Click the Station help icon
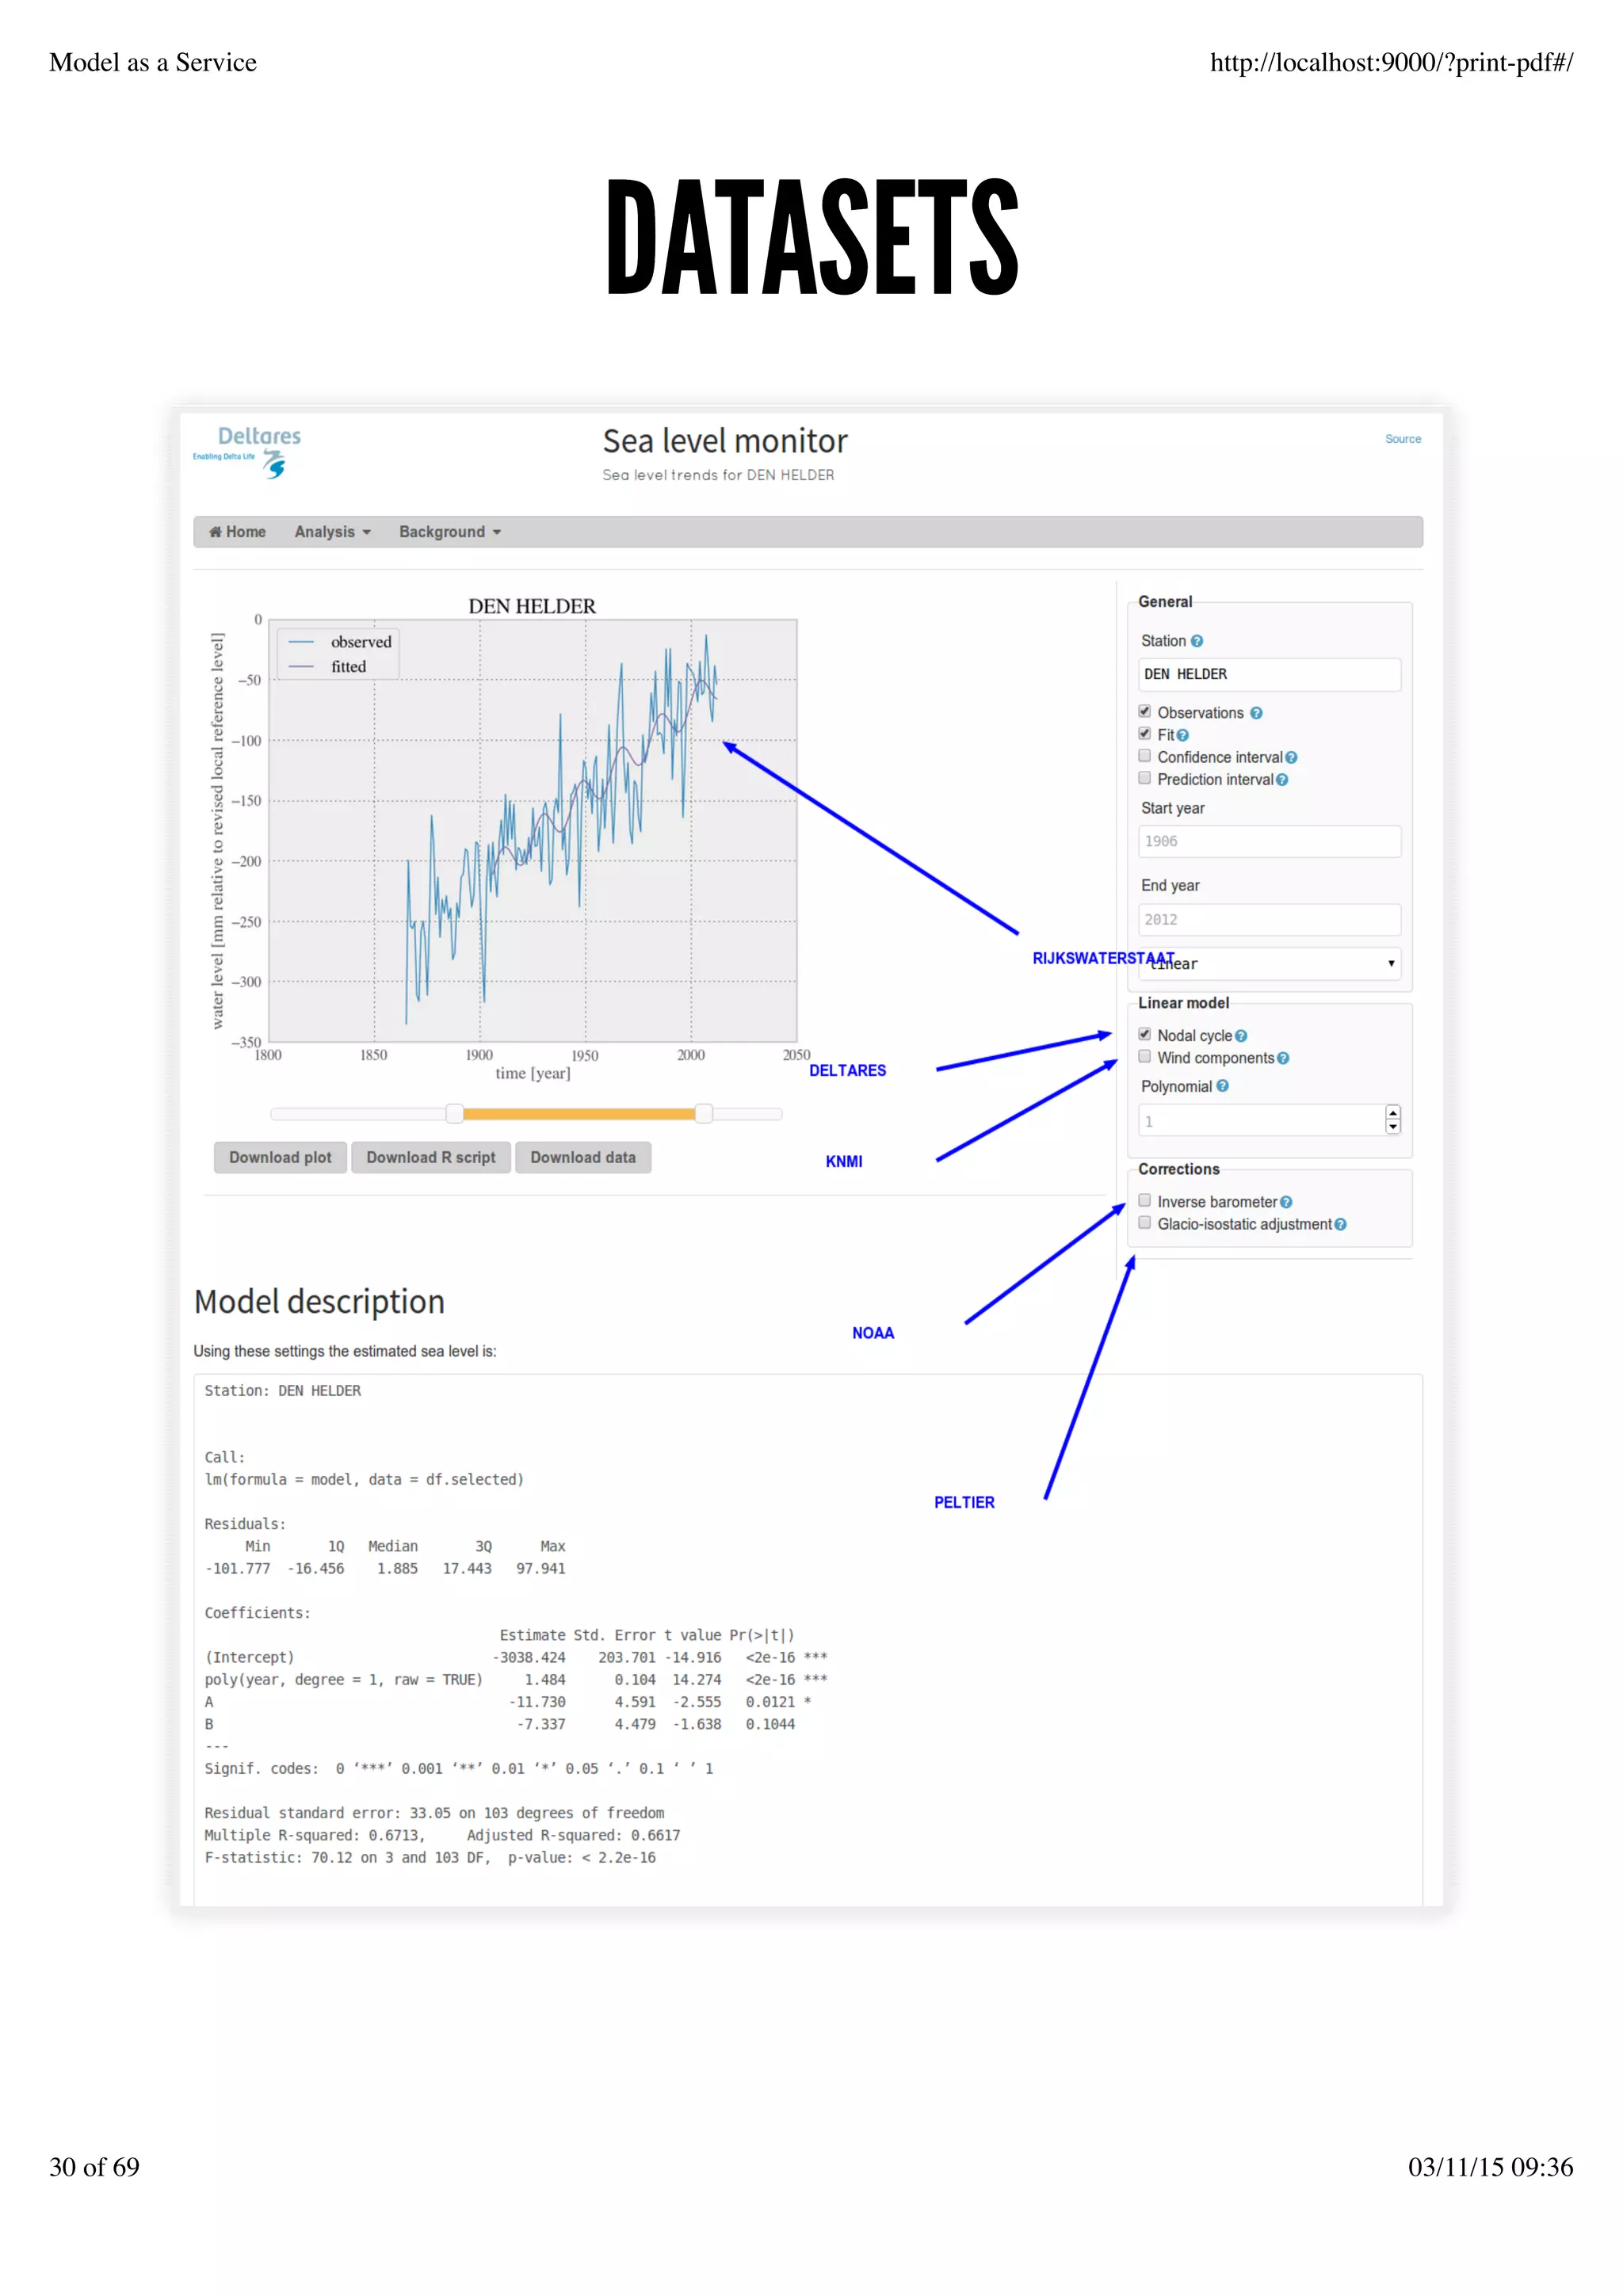The image size is (1623, 2296). coord(1196,641)
